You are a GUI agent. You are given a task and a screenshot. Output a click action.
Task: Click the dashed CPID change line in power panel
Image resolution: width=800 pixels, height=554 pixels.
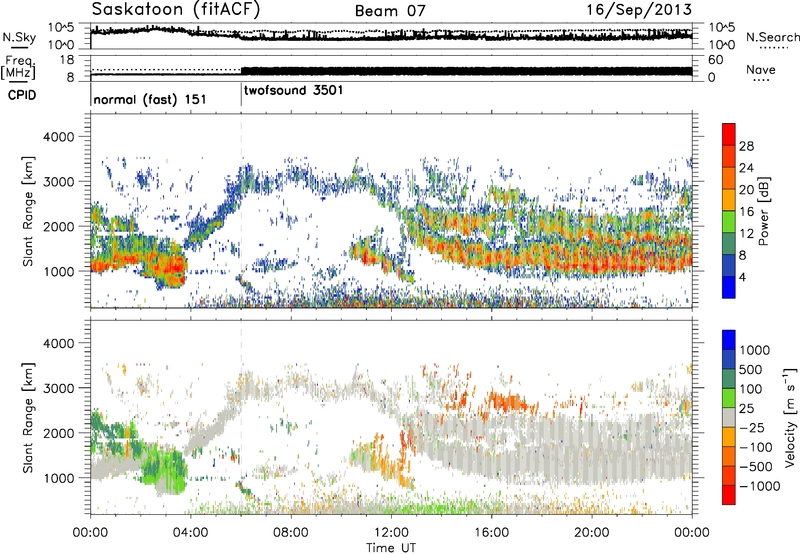pos(241,211)
